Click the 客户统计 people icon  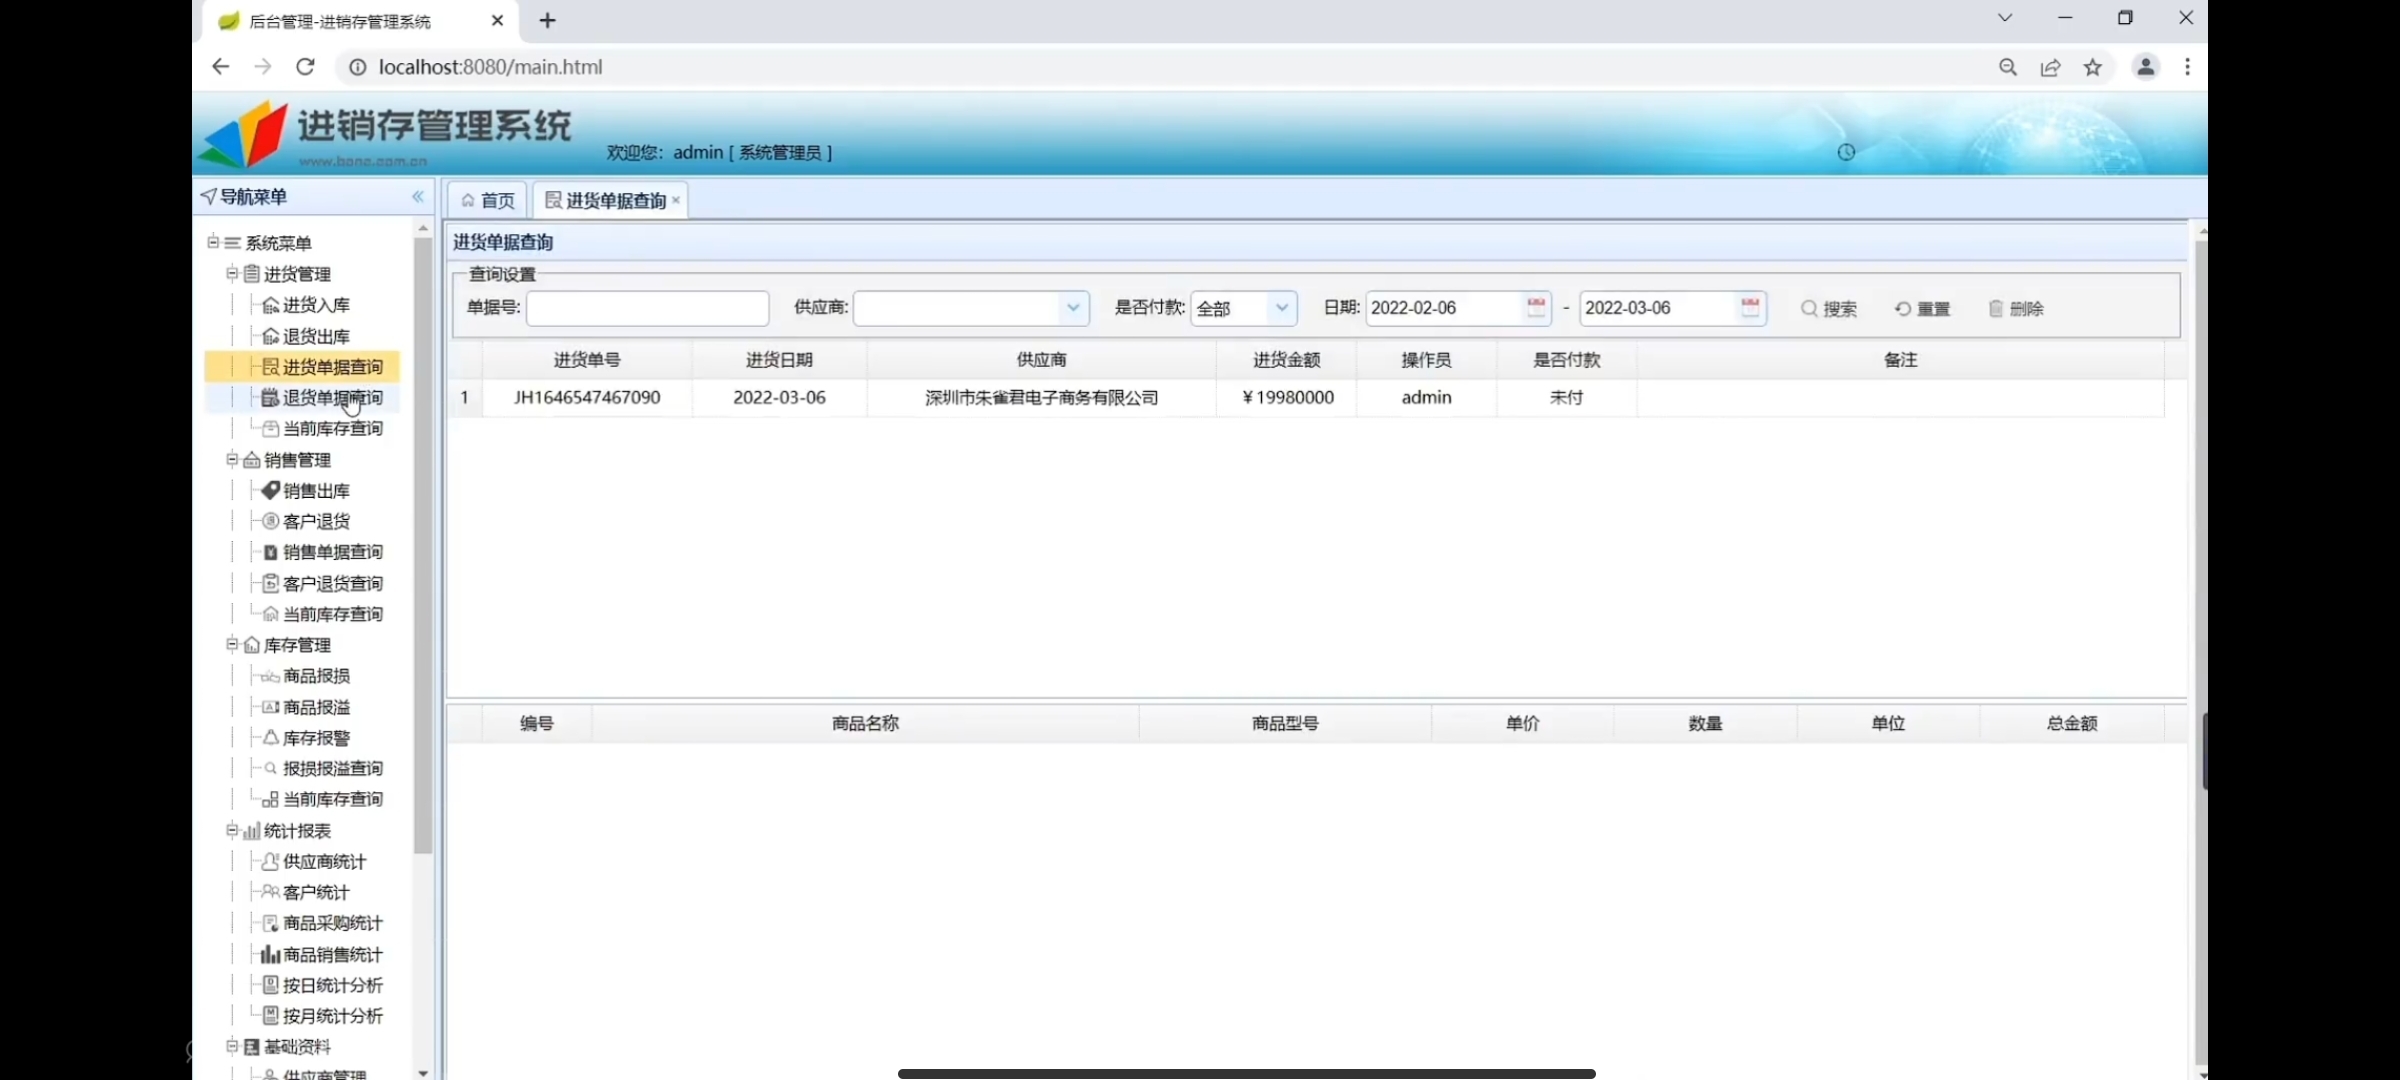[270, 892]
